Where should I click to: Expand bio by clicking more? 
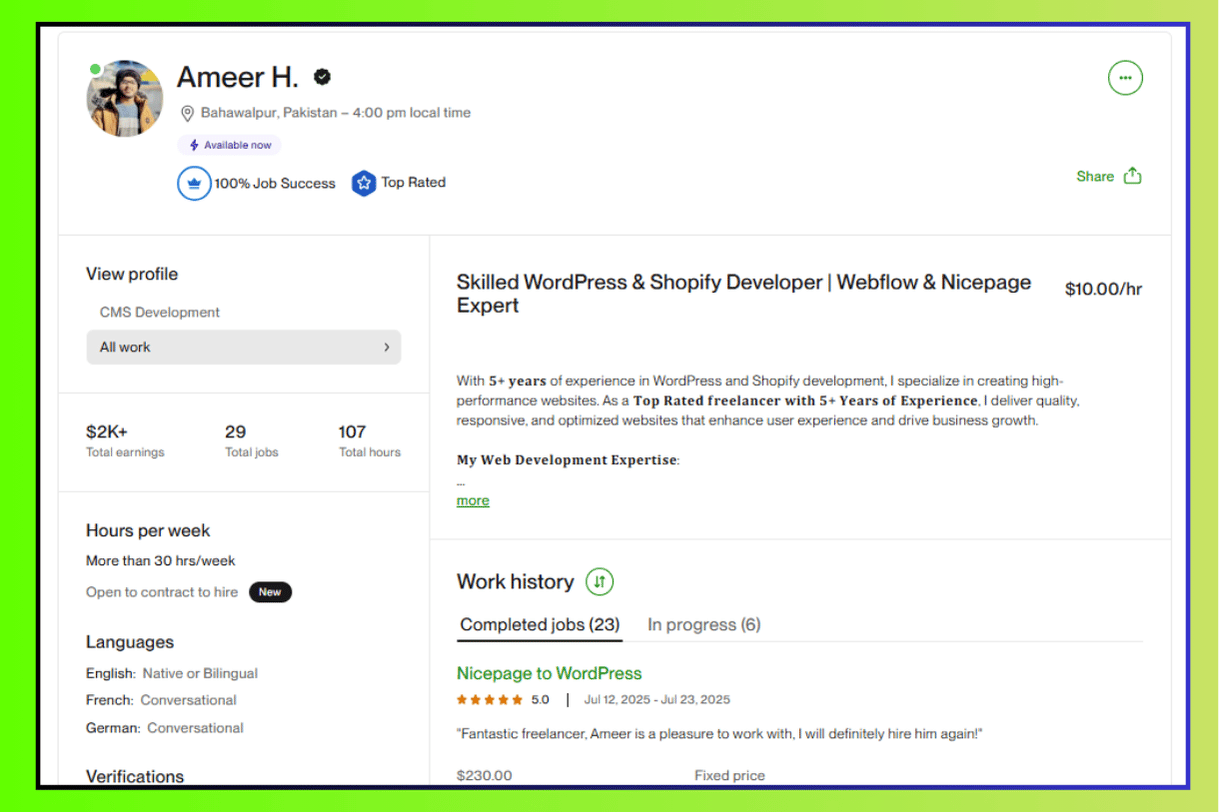click(x=473, y=501)
